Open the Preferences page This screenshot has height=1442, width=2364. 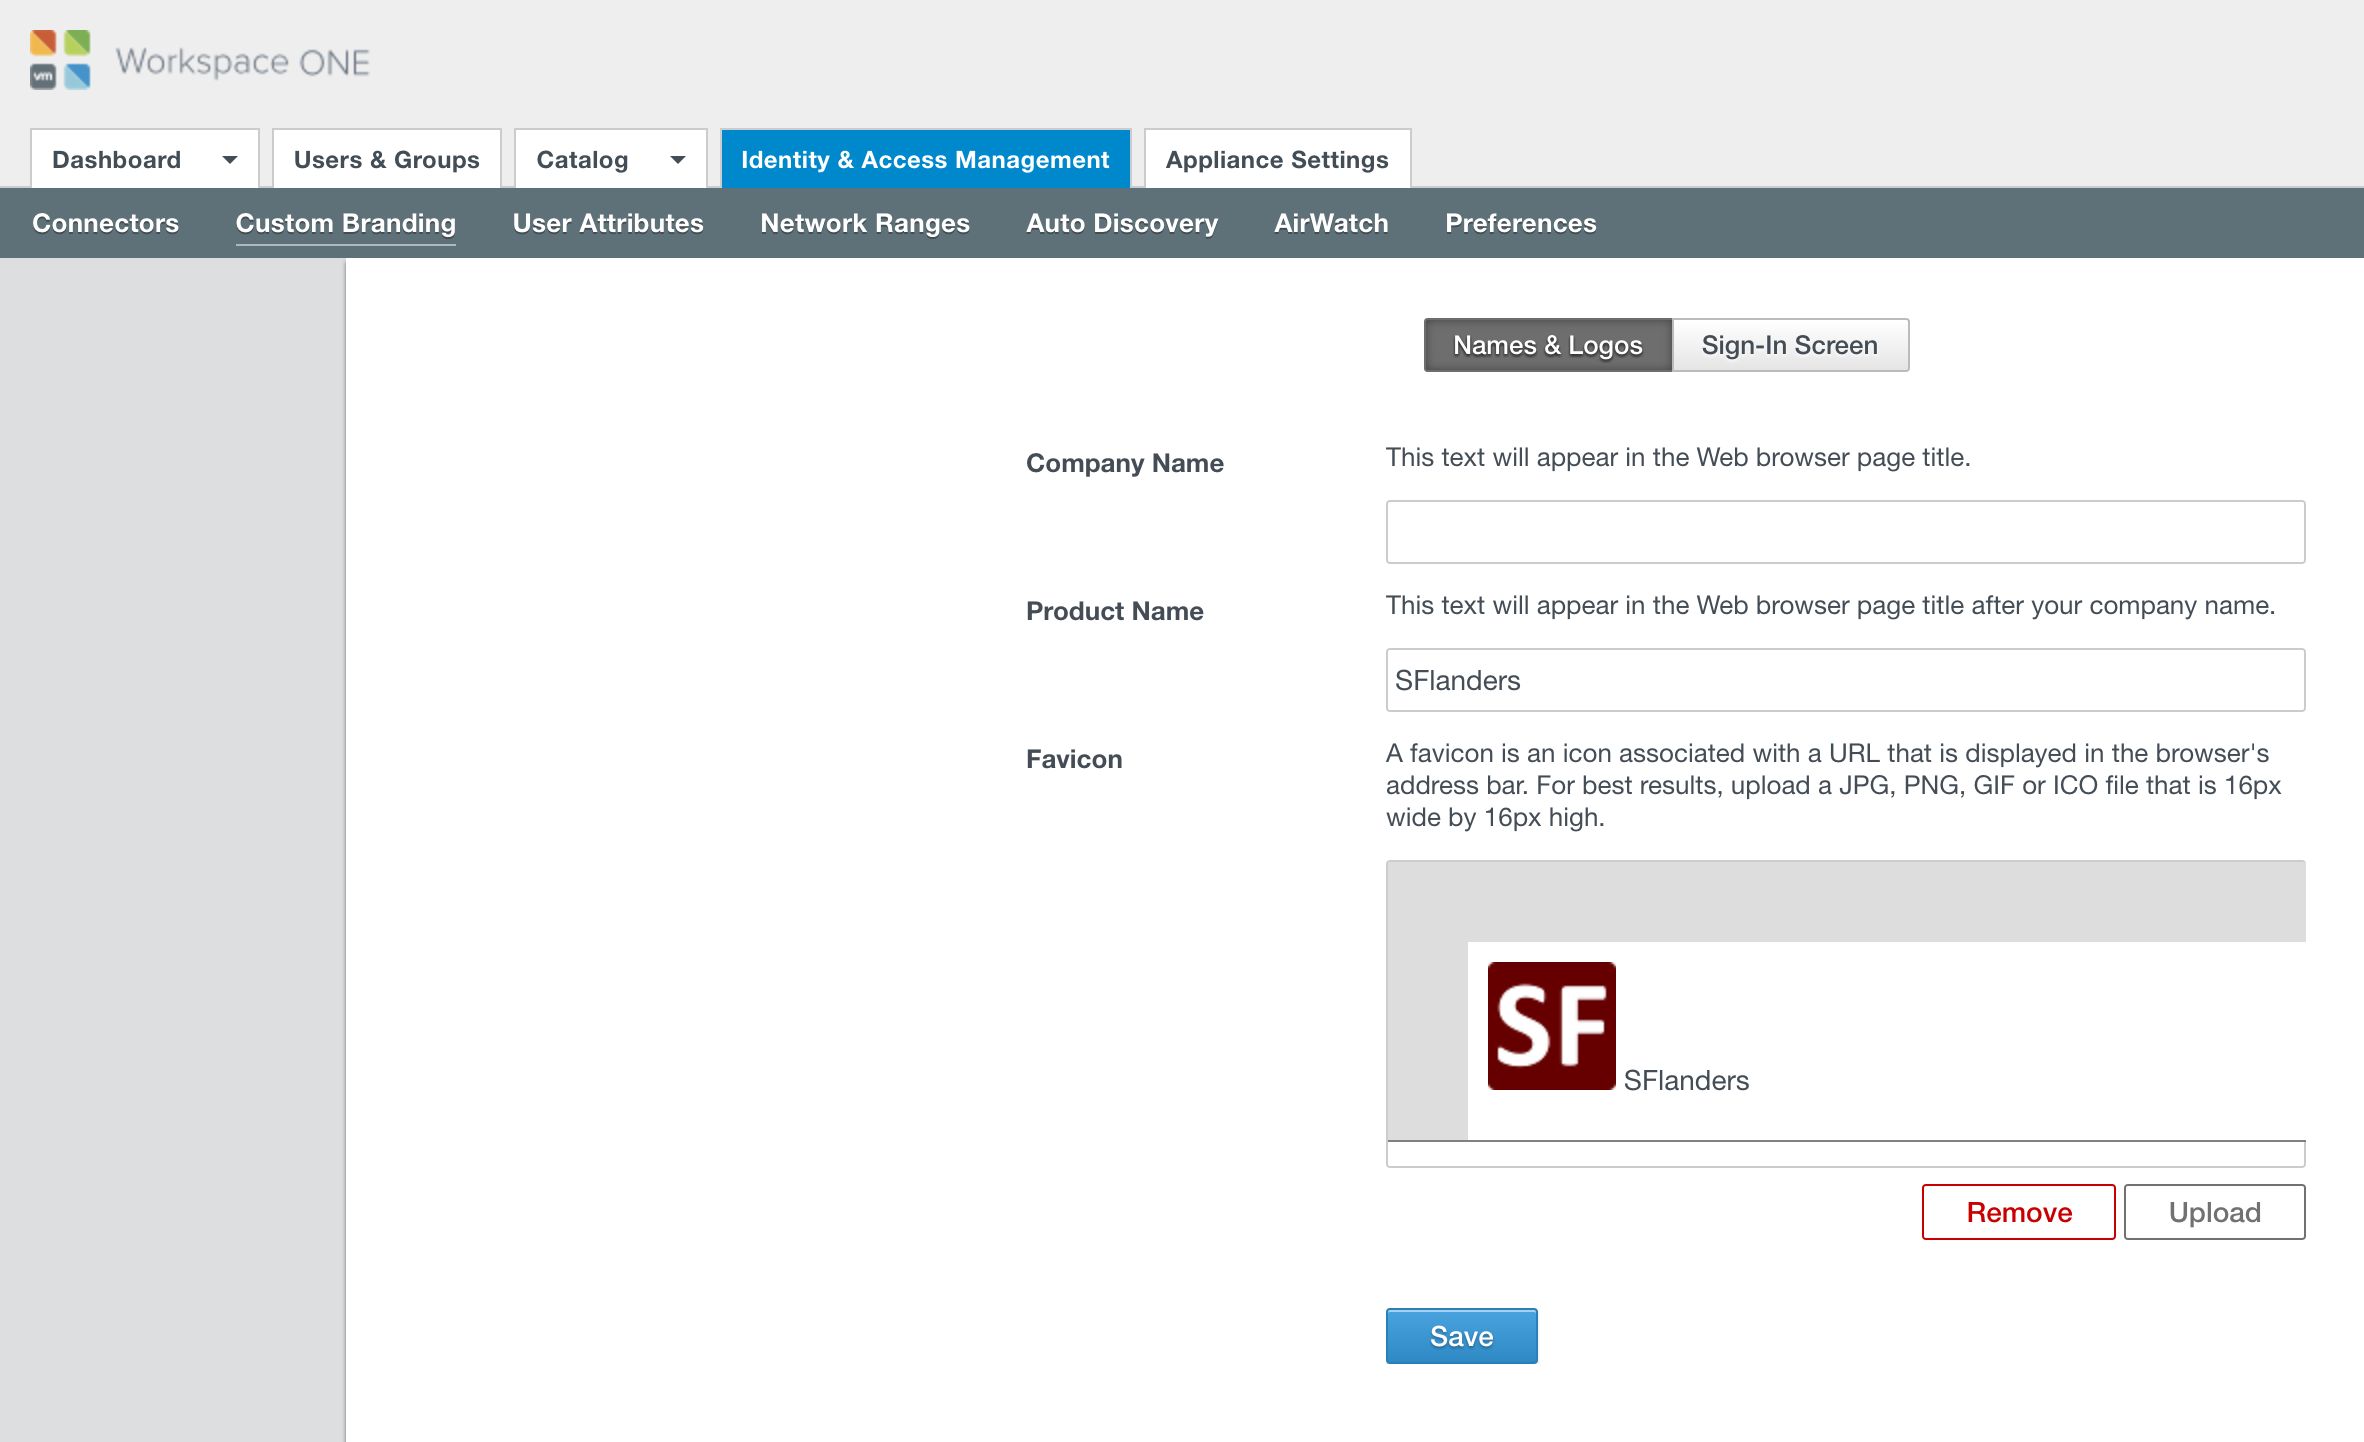point(1520,223)
